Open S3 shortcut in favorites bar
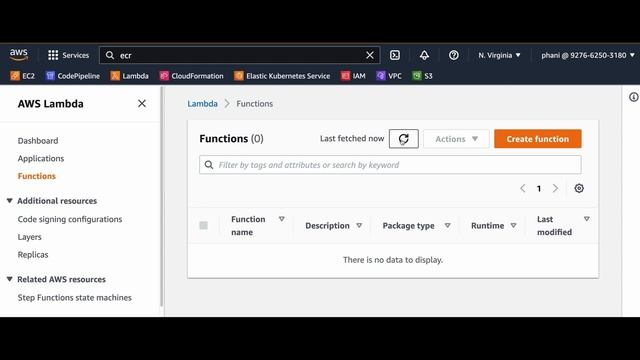Image resolution: width=640 pixels, height=360 pixels. click(x=422, y=76)
